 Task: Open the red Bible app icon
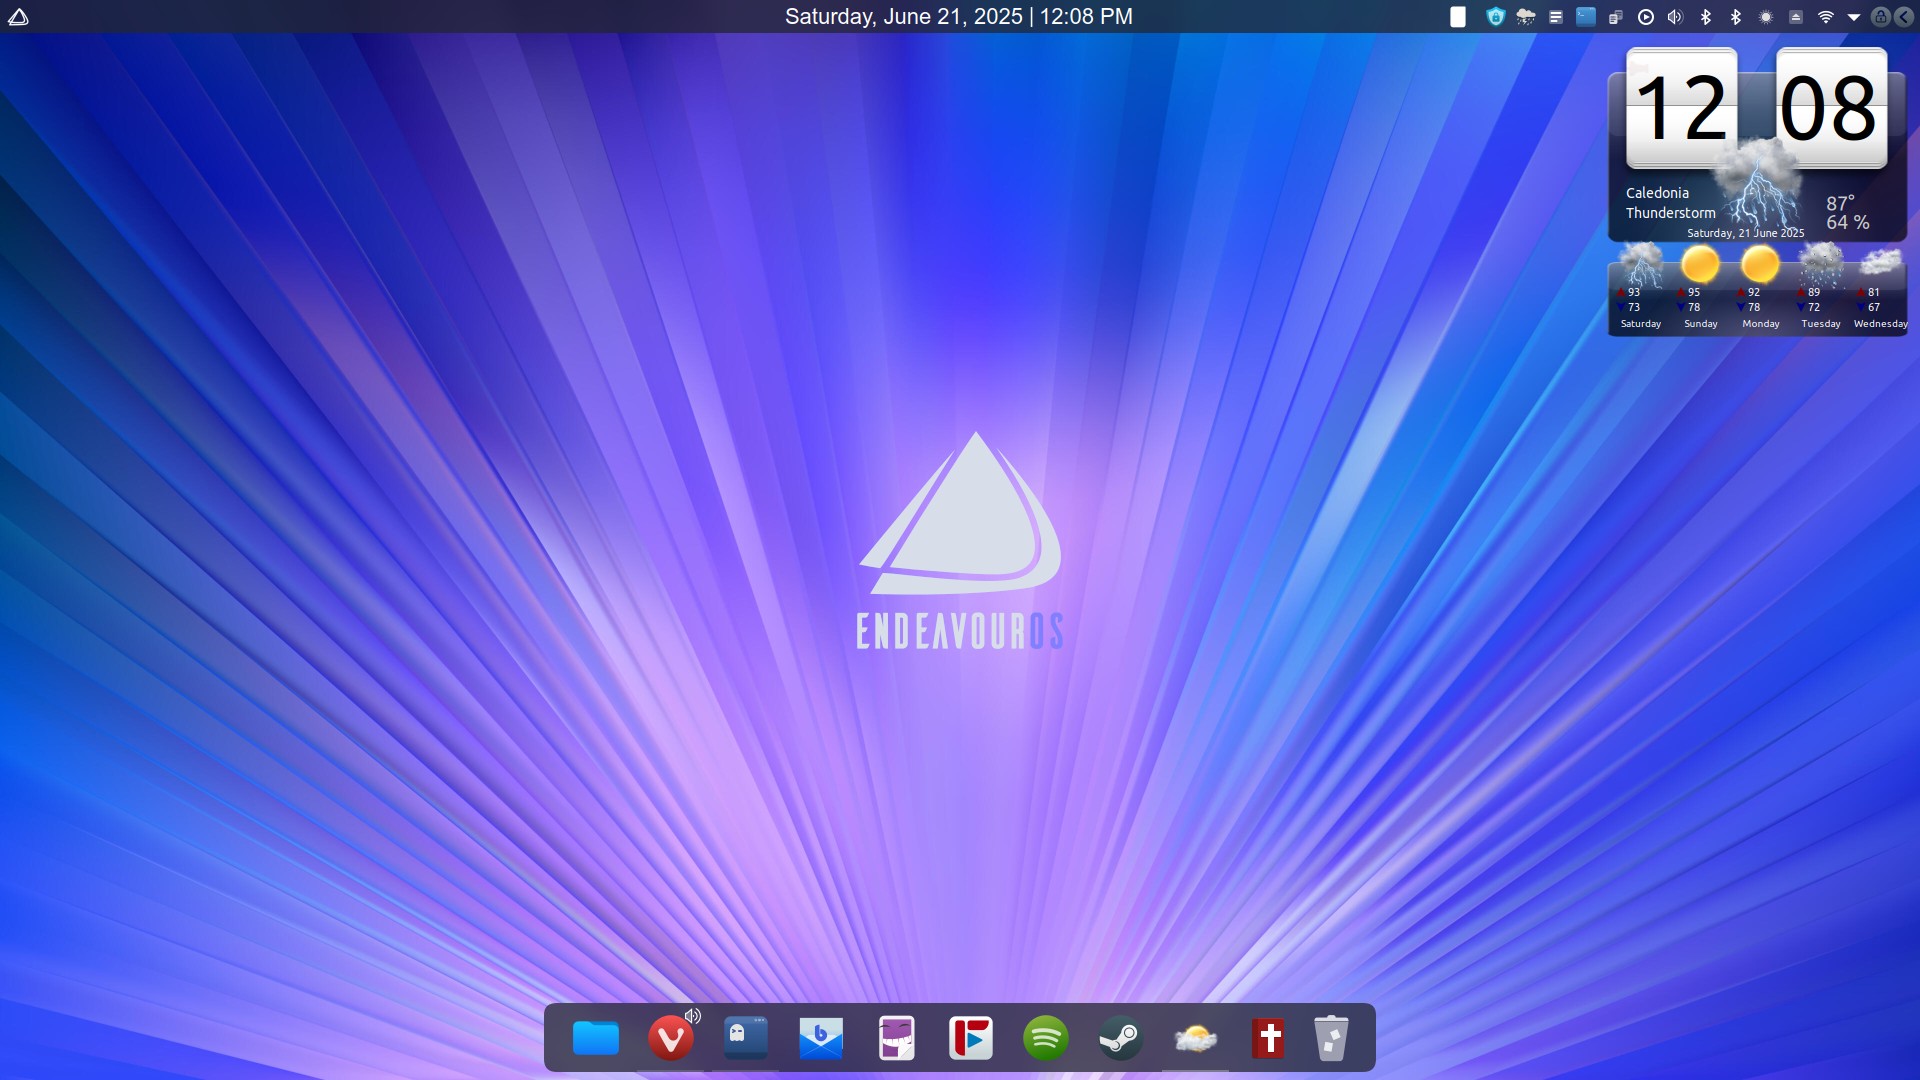point(1269,1039)
